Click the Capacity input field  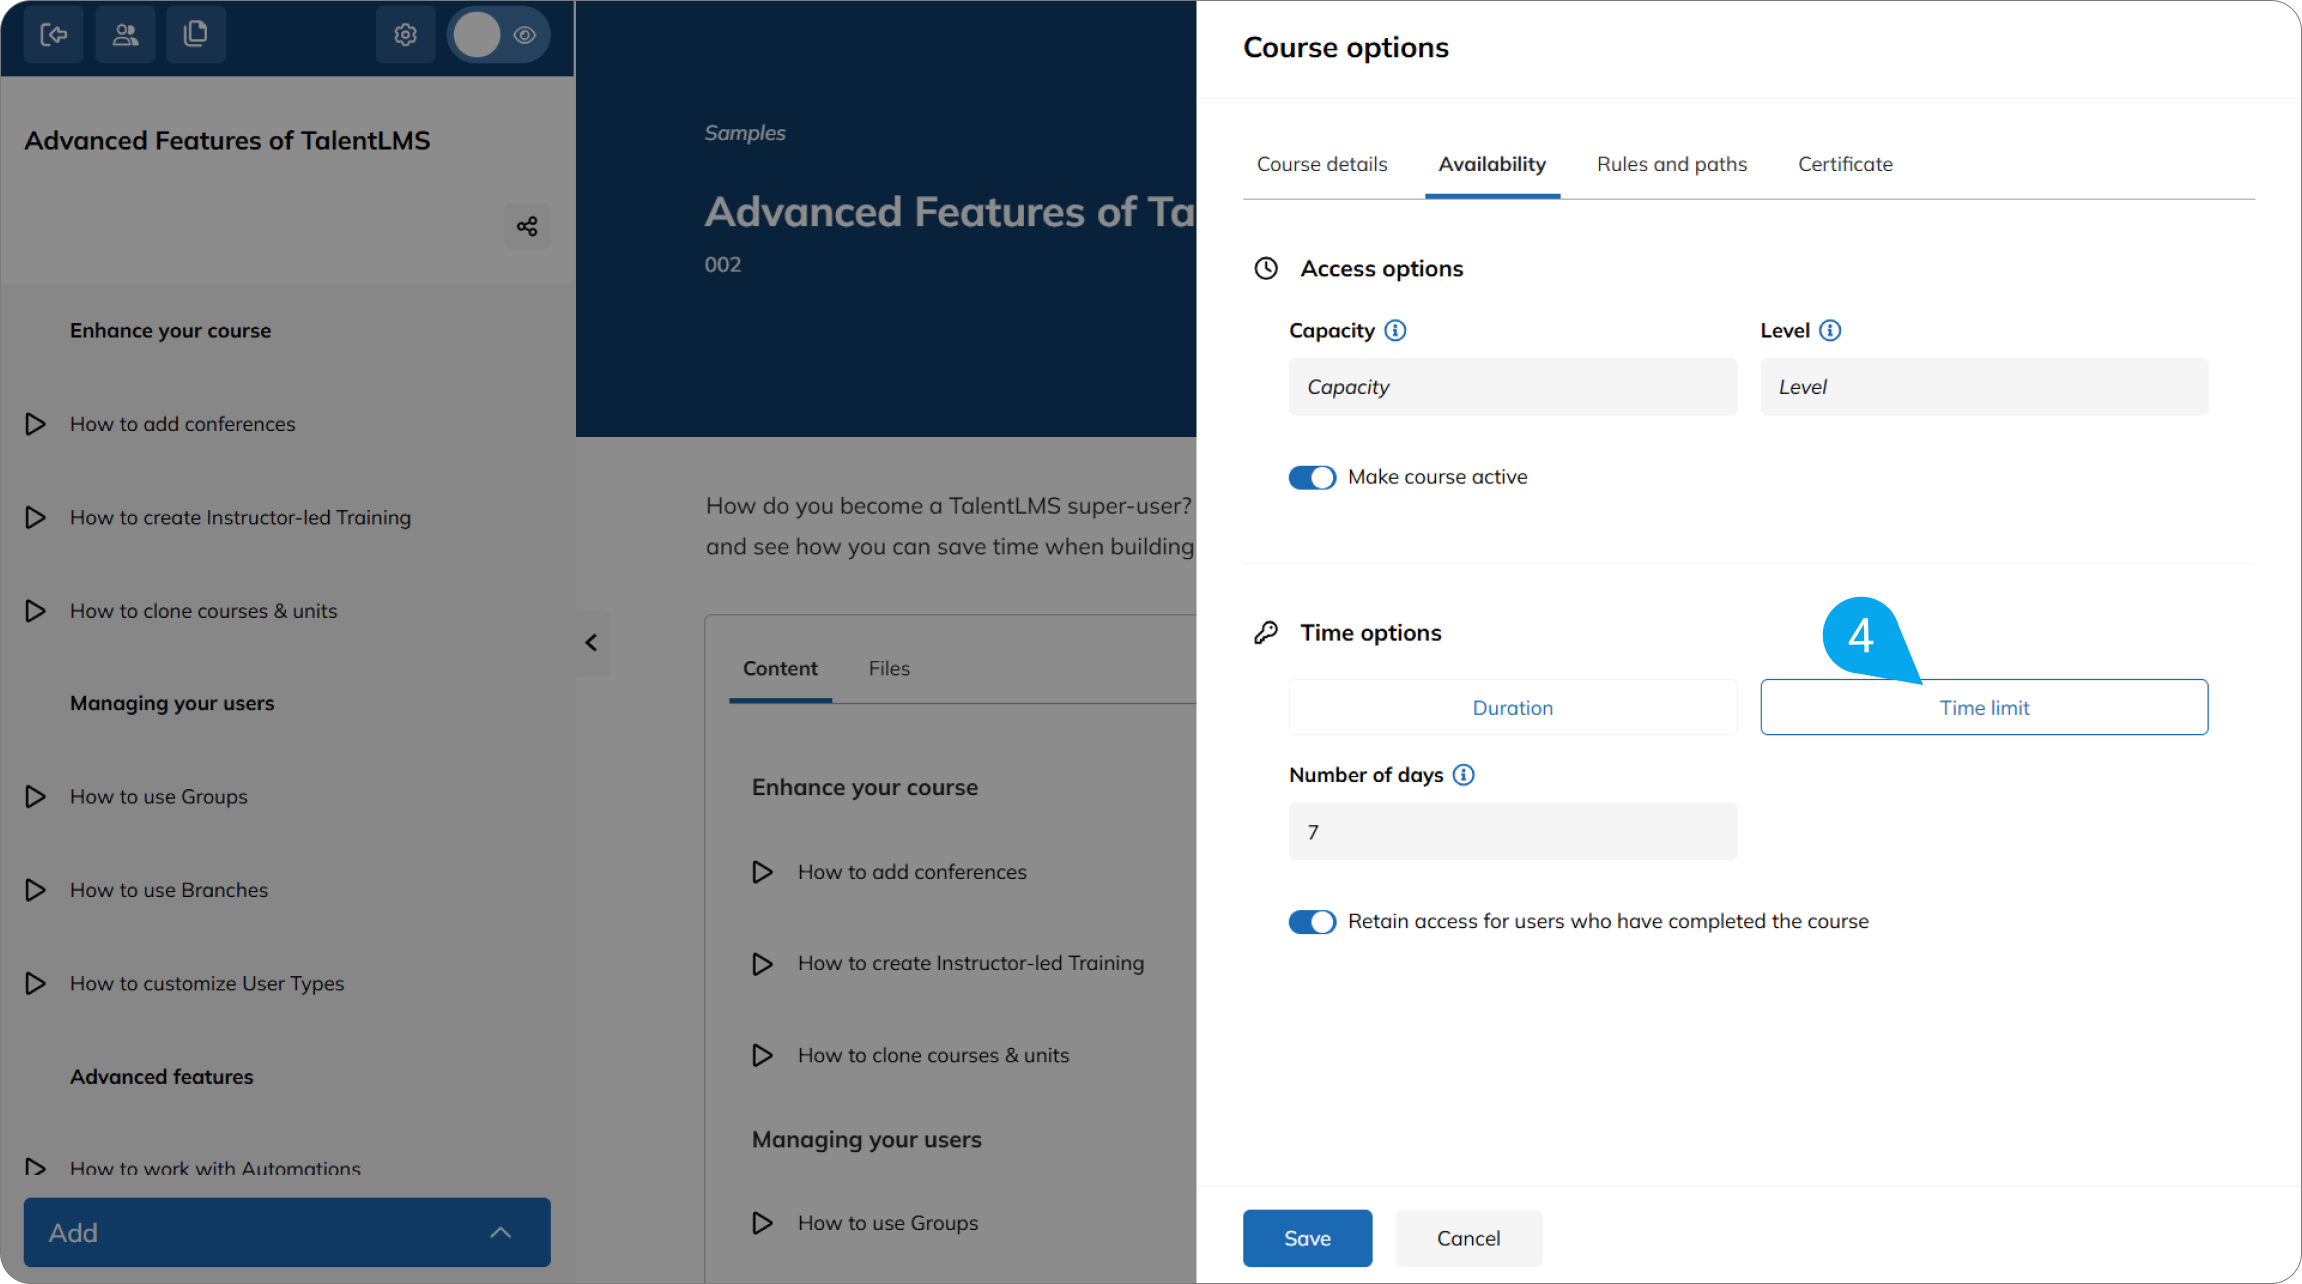click(1513, 387)
